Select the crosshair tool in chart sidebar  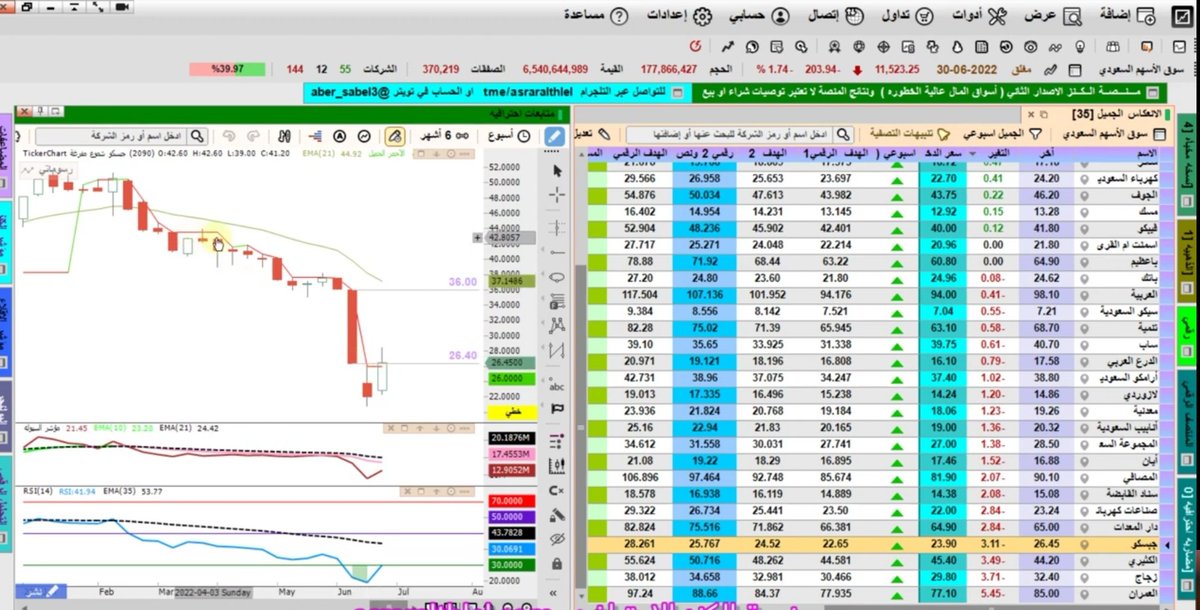[557, 195]
